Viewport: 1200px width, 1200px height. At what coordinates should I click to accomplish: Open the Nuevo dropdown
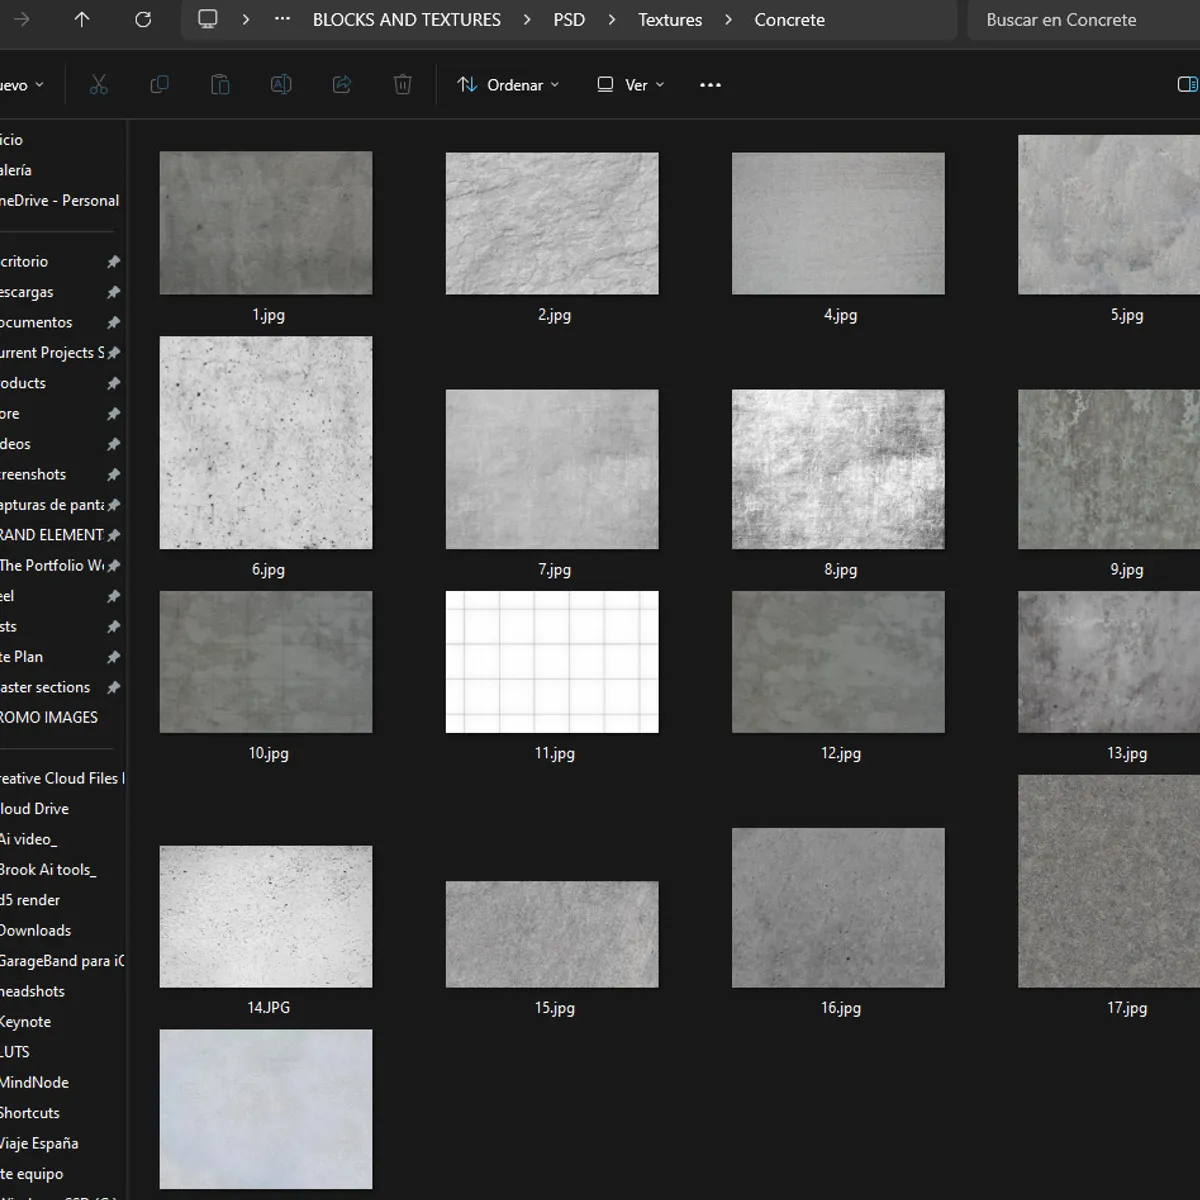pyautogui.click(x=20, y=84)
